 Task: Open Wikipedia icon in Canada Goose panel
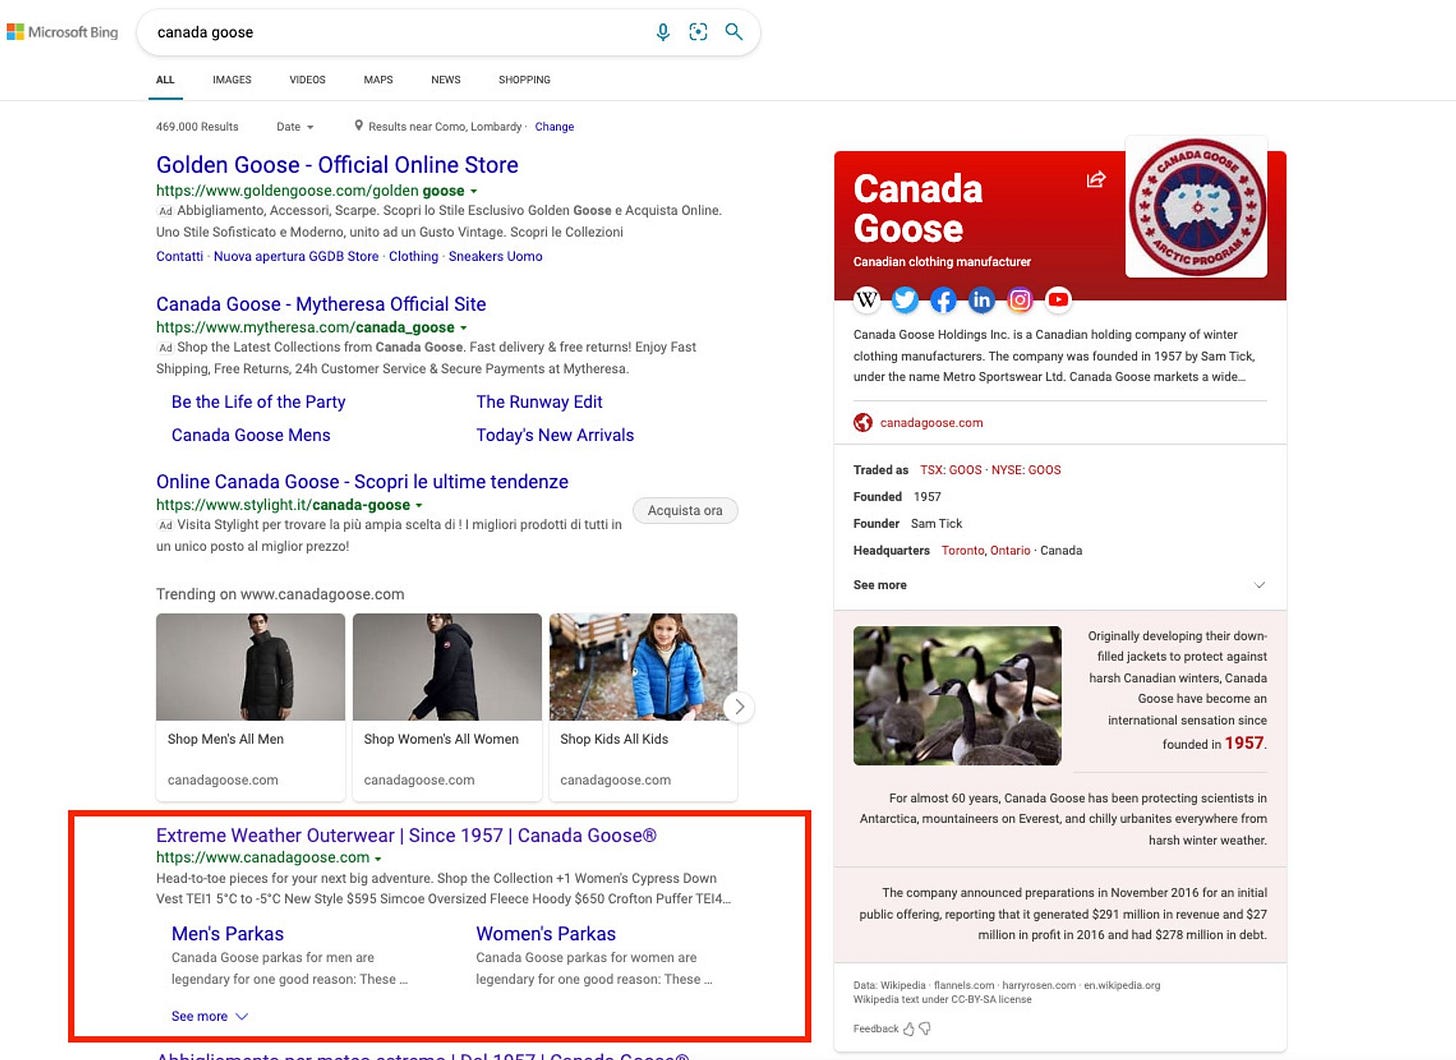(867, 299)
